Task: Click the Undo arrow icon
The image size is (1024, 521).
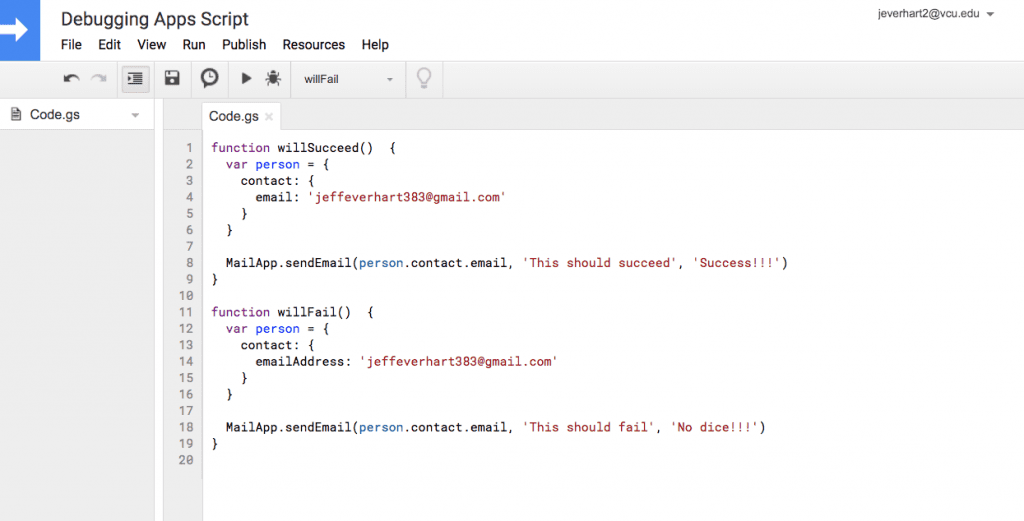Action: (x=71, y=79)
